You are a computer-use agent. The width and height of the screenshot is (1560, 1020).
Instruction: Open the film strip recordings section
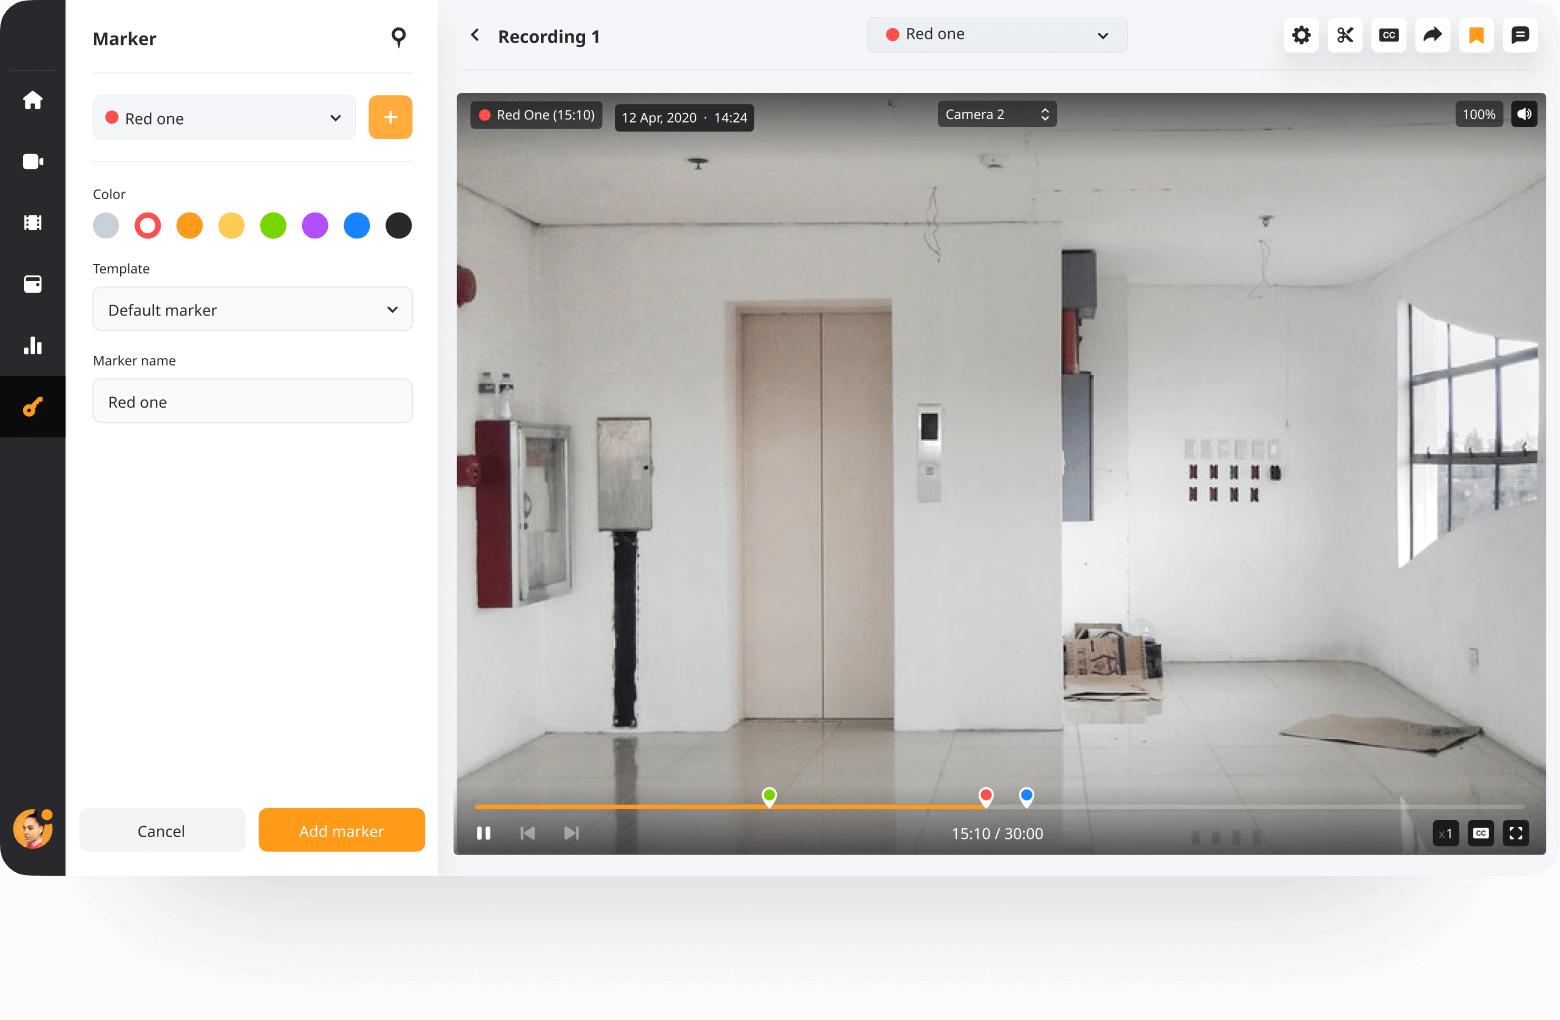click(33, 223)
